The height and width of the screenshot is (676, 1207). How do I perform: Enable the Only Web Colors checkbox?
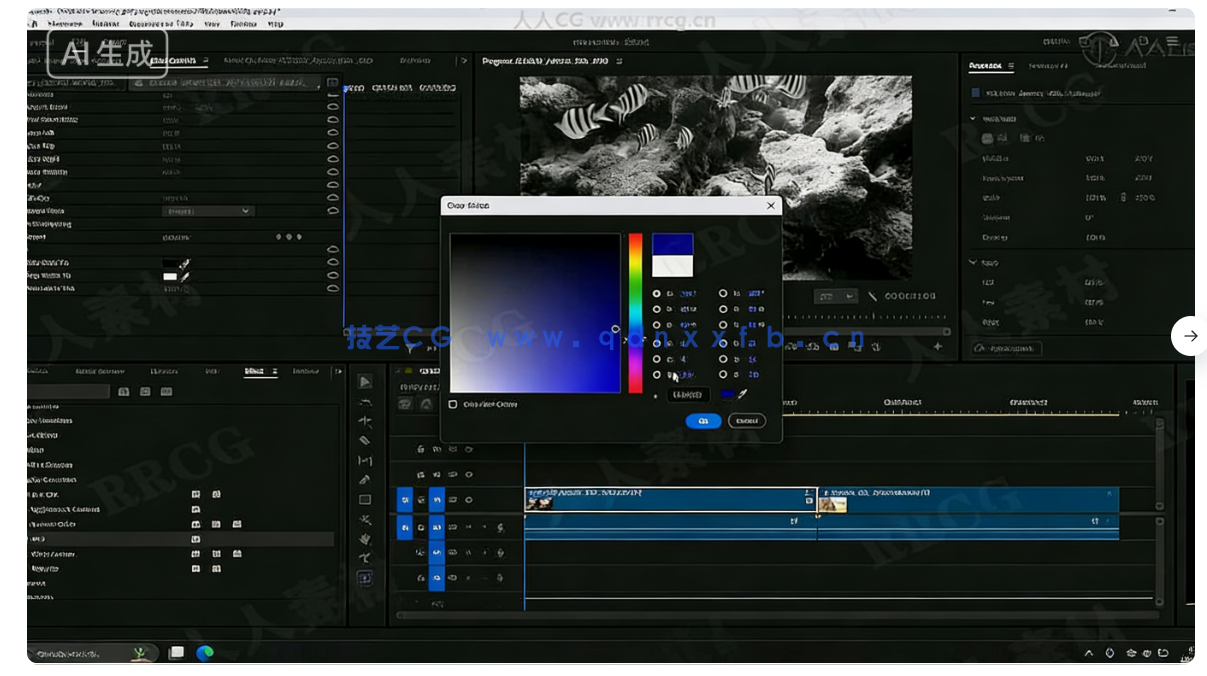(x=453, y=404)
